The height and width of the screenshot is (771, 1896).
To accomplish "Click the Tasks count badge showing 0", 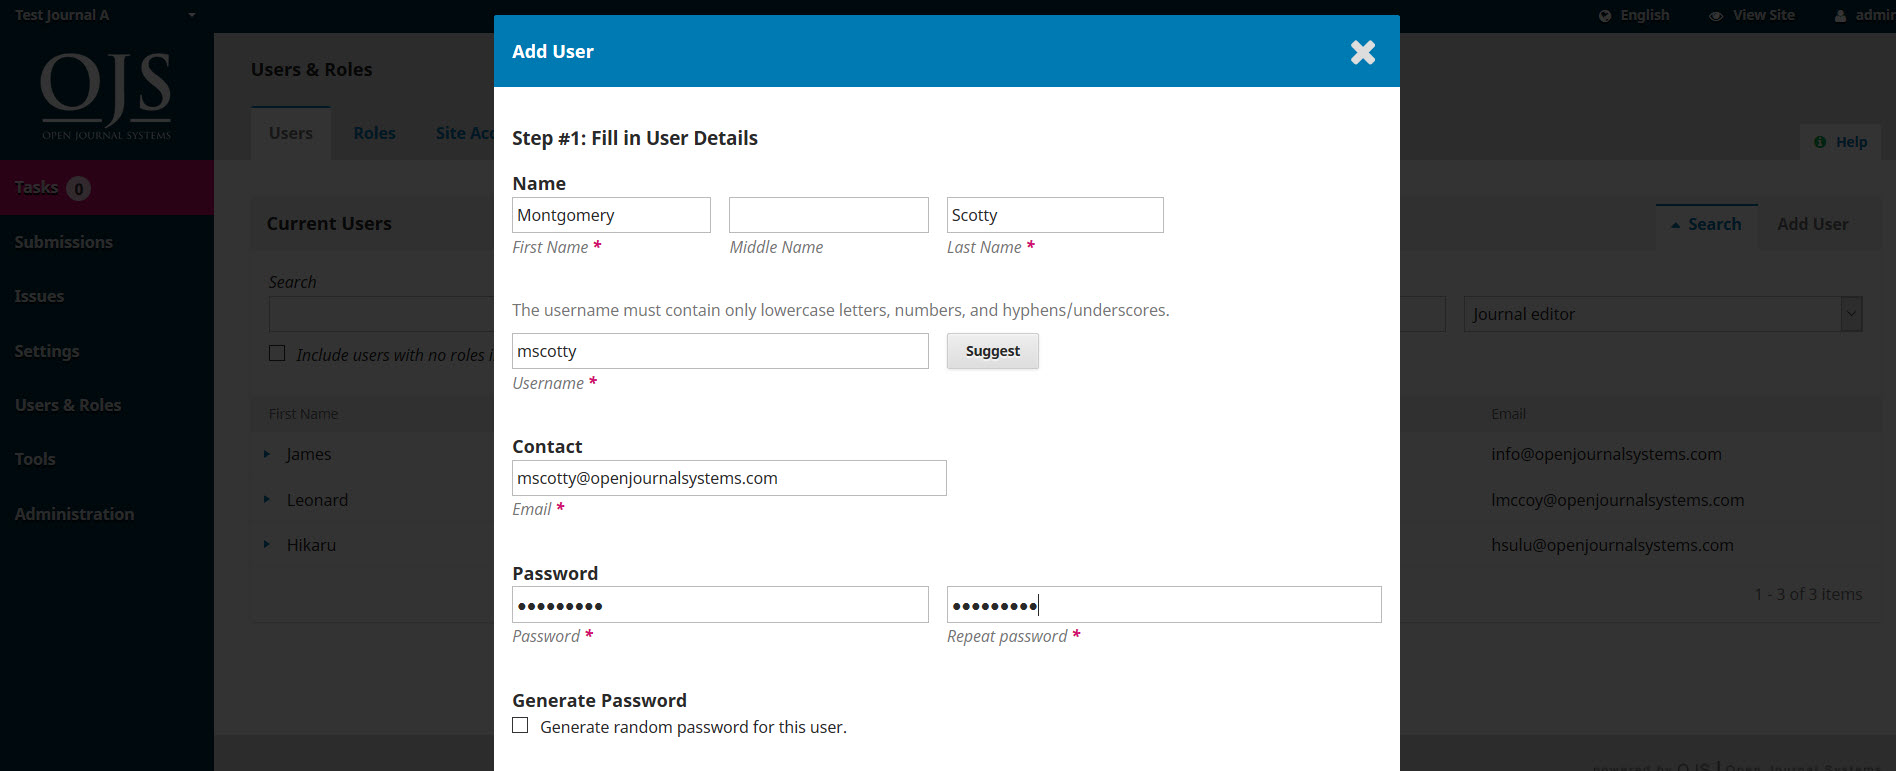I will 78,188.
